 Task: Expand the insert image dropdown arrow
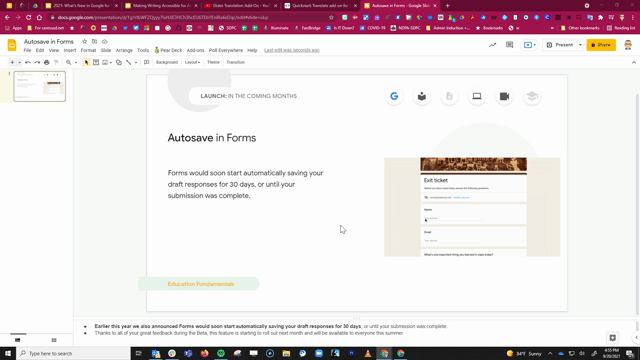pyautogui.click(x=111, y=62)
